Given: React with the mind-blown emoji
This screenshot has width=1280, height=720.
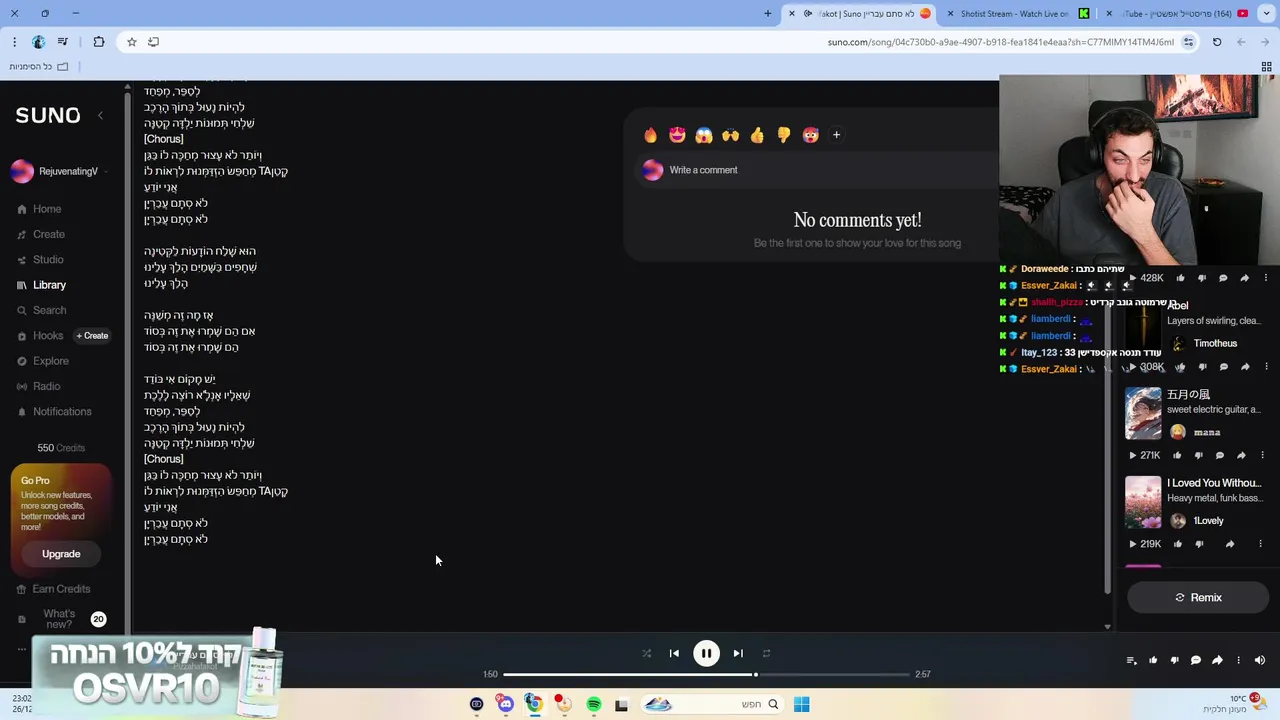Looking at the screenshot, I should [810, 135].
